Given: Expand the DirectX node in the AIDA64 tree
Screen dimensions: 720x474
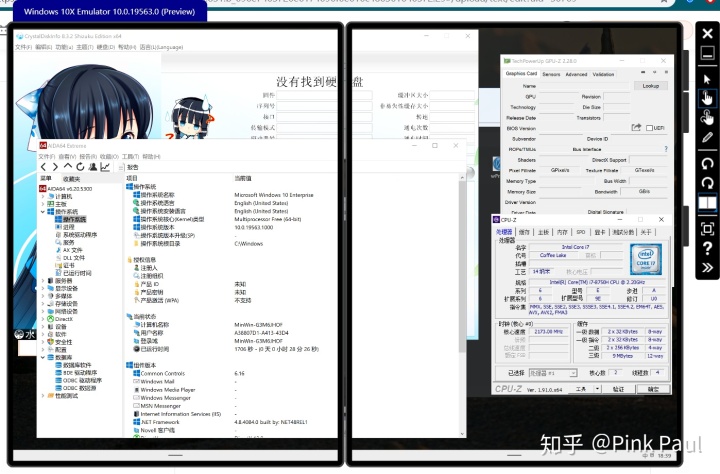Looking at the screenshot, I should pos(43,319).
